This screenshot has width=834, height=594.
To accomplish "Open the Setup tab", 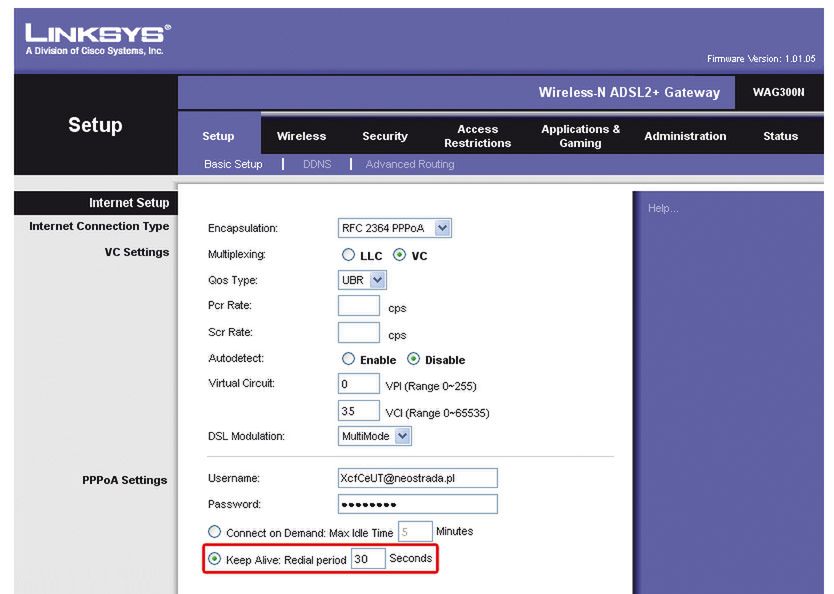I will click(218, 136).
